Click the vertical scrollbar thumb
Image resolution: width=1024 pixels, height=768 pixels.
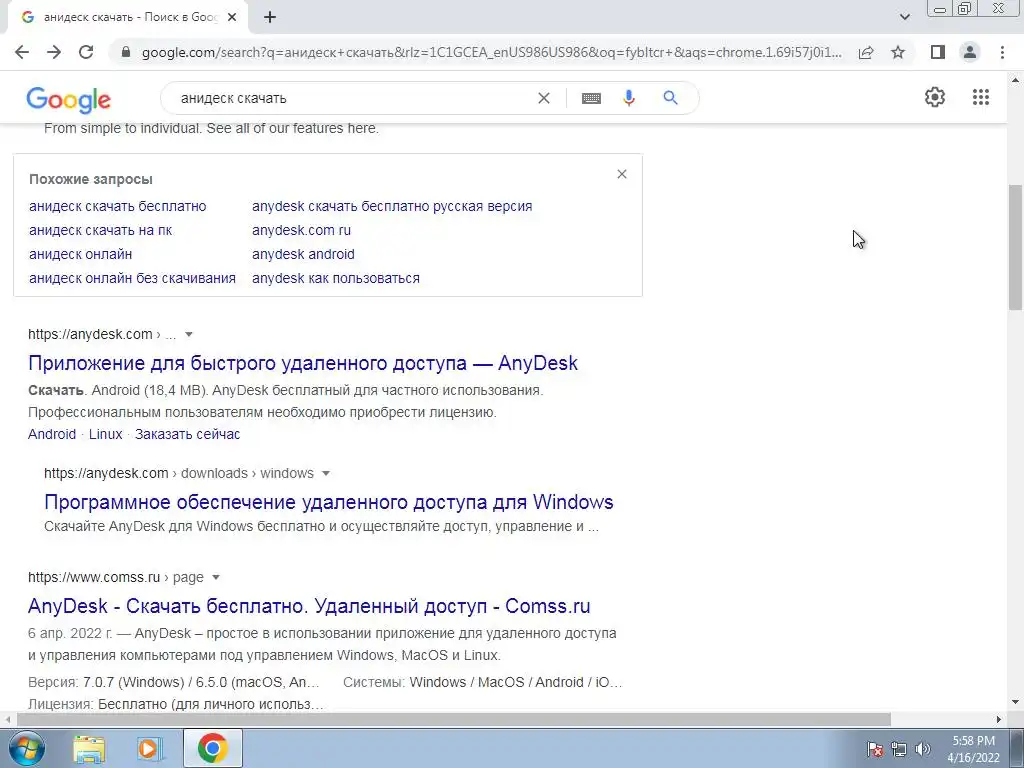click(x=1015, y=246)
